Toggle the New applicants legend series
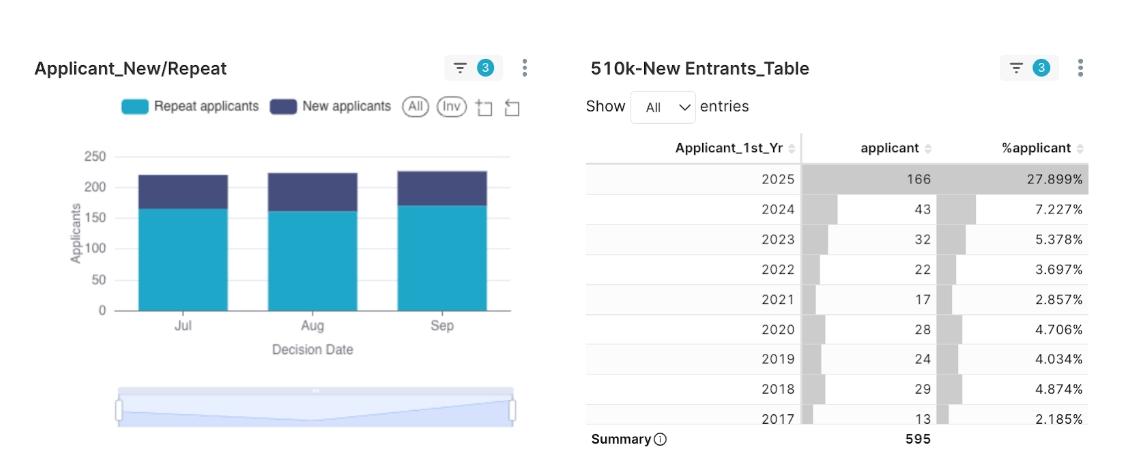Viewport: 1125px width, 461px height. point(331,106)
